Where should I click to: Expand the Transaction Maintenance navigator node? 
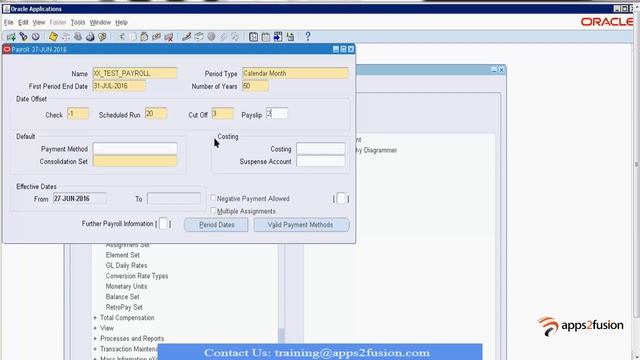coord(95,349)
